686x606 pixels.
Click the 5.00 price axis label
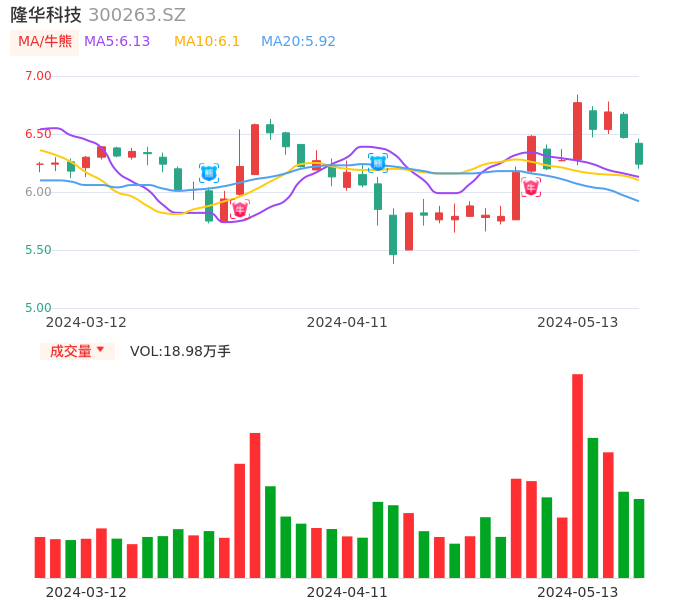(x=38, y=308)
